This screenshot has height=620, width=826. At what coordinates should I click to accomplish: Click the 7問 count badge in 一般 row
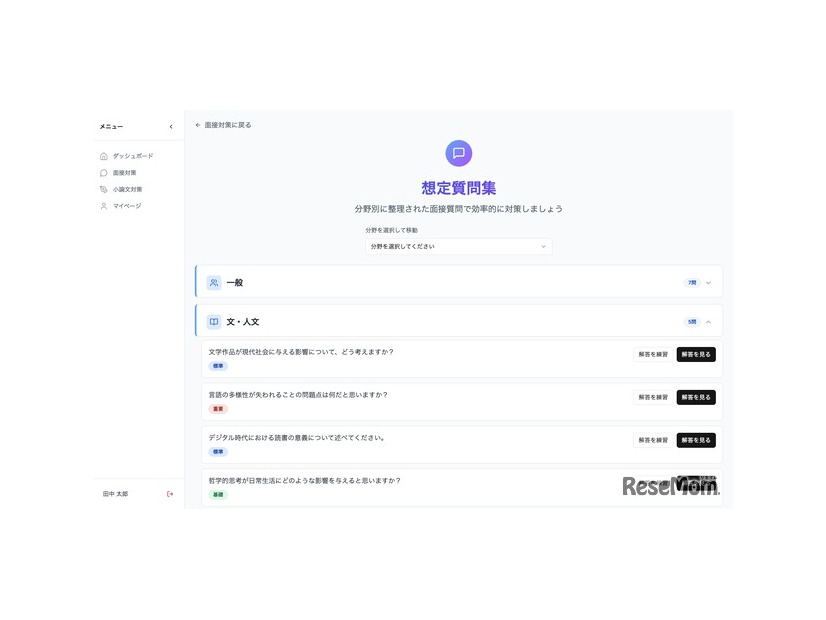(x=692, y=283)
